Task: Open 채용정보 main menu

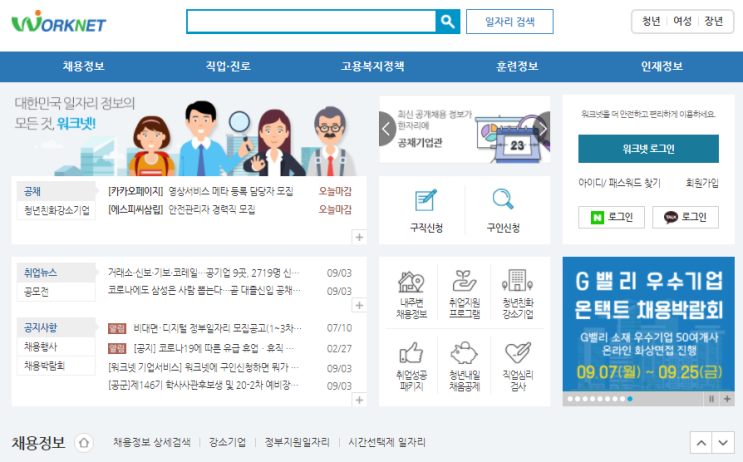Action: 83,66
